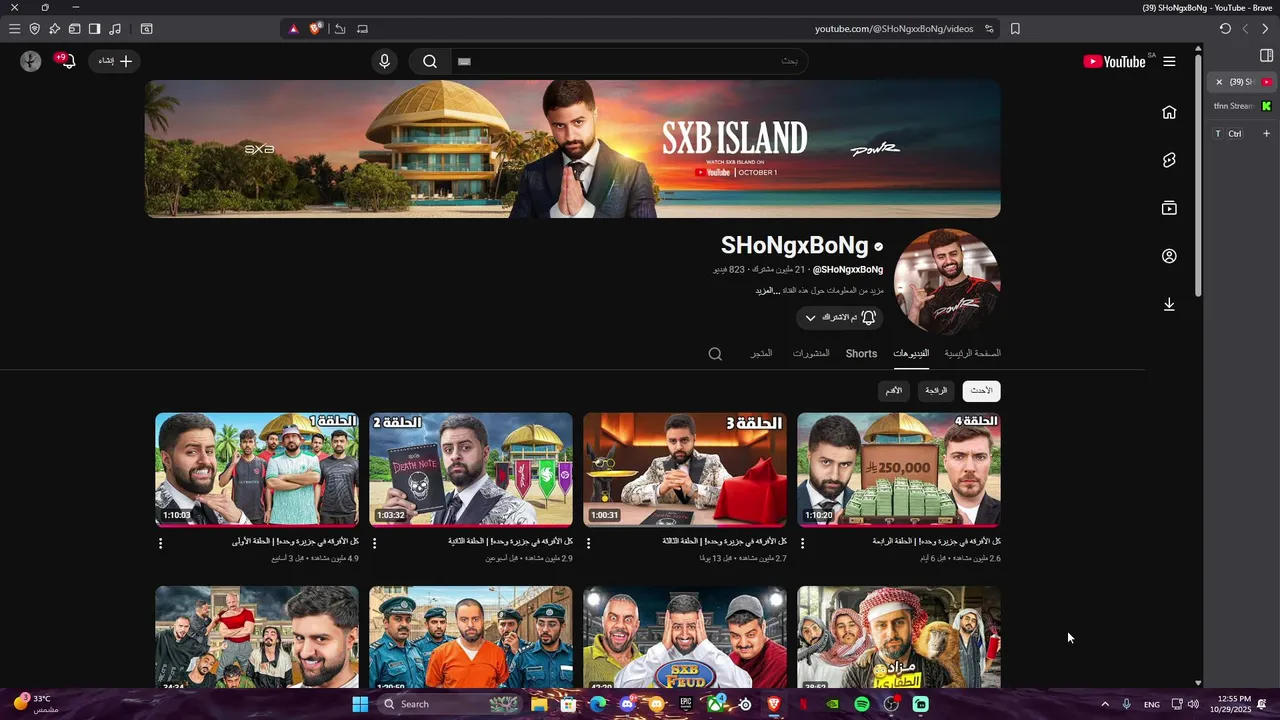Switch to the Shorts channel tab

(x=861, y=354)
